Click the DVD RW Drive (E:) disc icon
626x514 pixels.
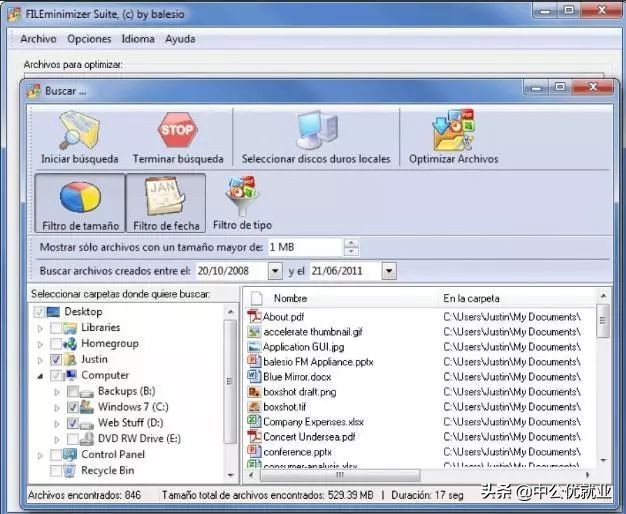87,439
